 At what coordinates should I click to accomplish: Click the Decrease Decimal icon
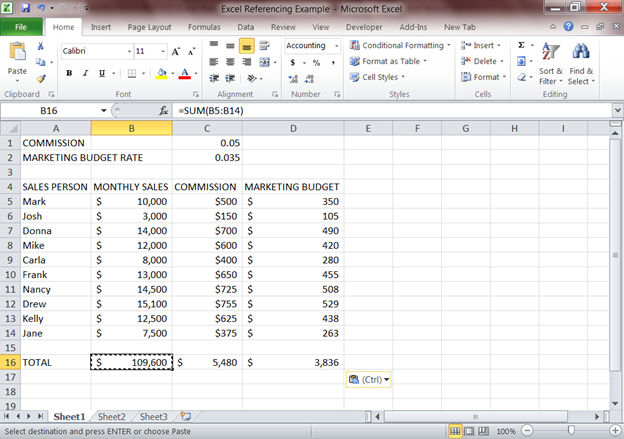[309, 79]
